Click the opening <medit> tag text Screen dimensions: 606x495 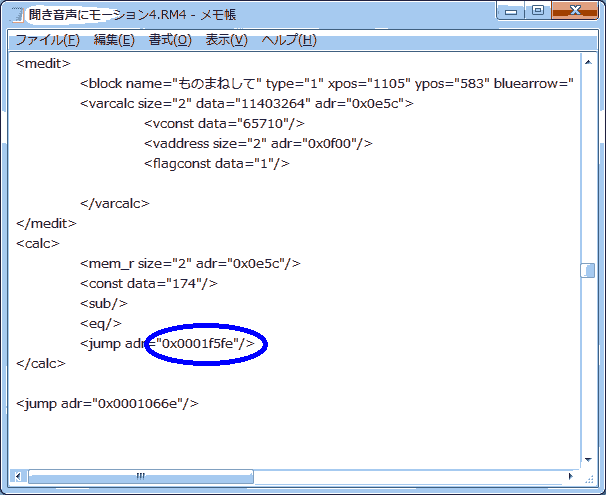[43, 63]
